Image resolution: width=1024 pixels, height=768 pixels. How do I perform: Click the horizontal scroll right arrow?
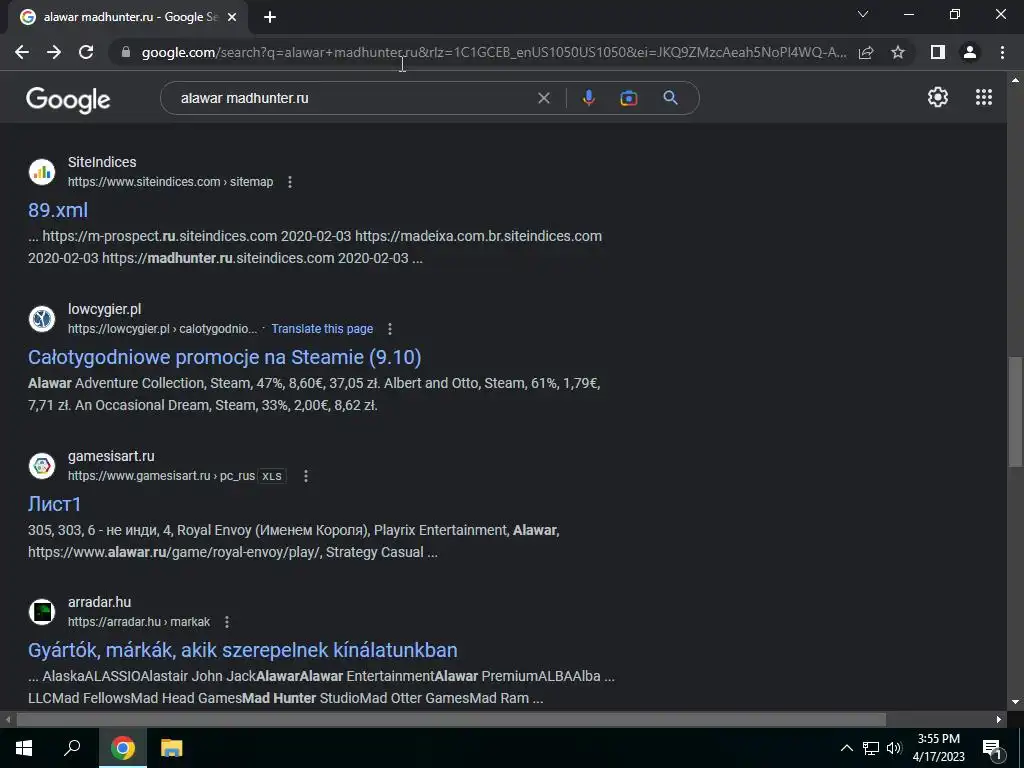pos(999,720)
